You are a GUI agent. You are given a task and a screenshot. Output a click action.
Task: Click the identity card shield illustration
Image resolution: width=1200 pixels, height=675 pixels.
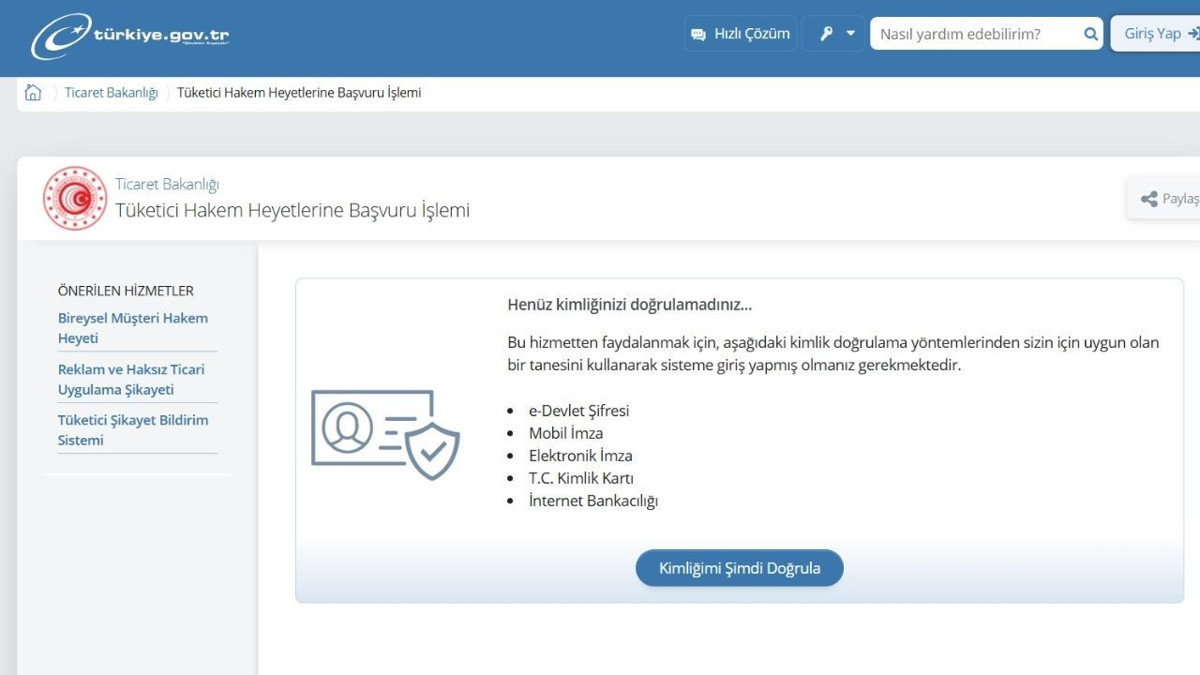pyautogui.click(x=385, y=434)
